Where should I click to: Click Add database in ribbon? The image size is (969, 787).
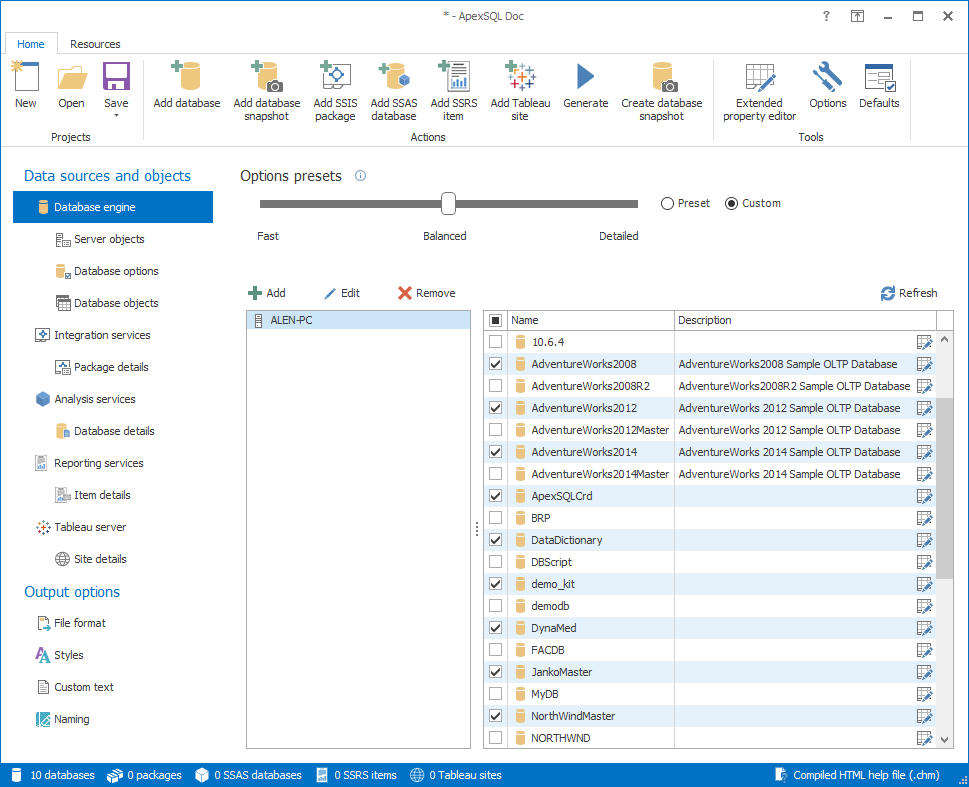pos(187,85)
